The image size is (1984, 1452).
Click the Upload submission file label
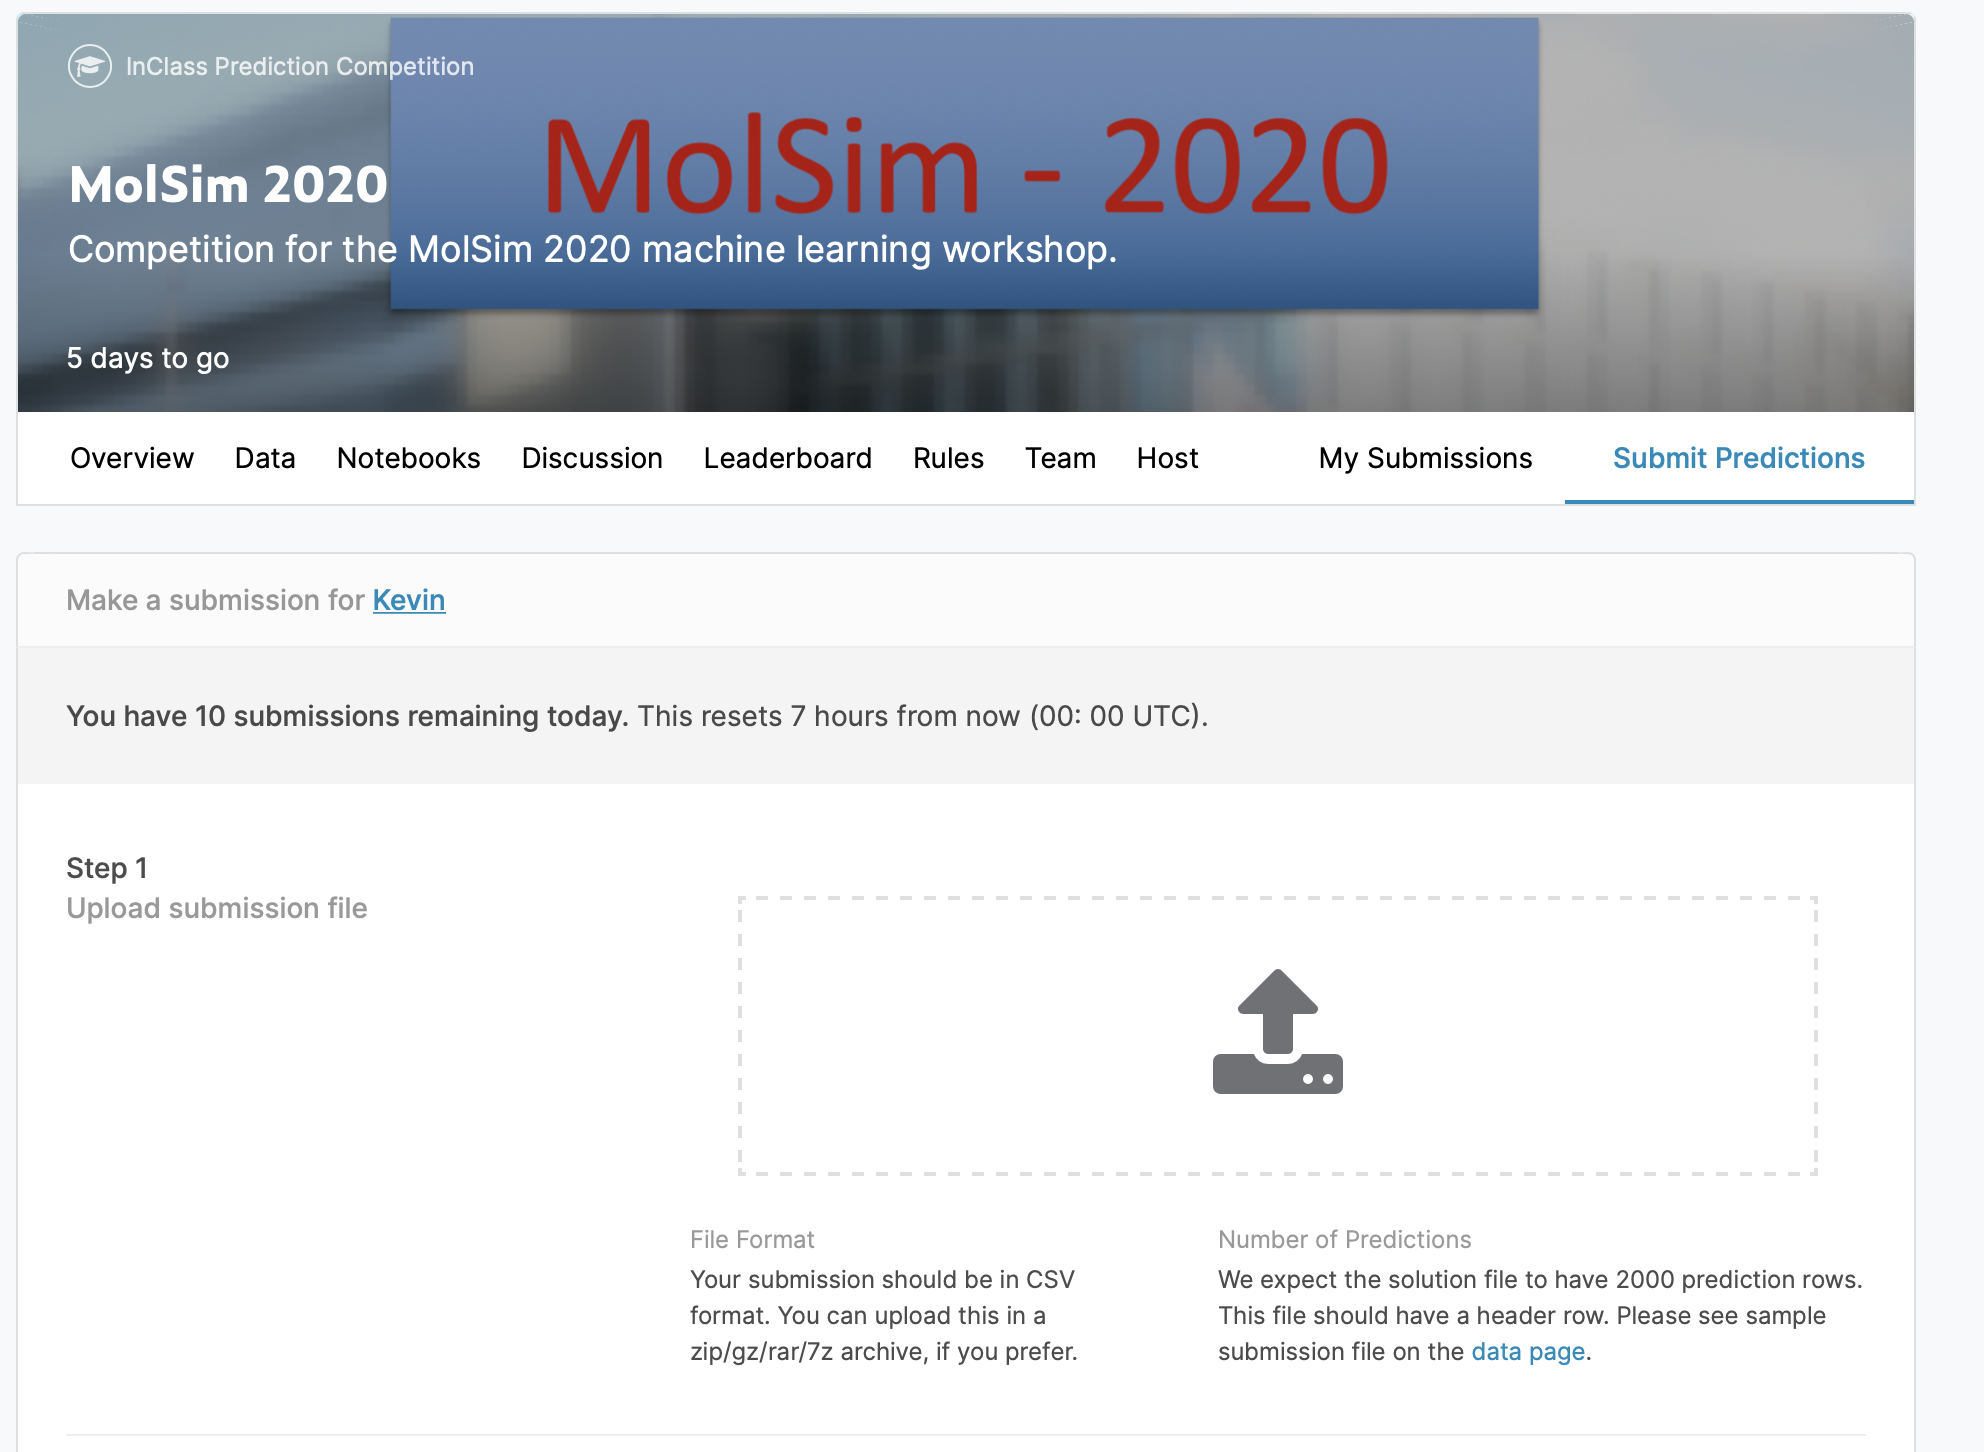[x=217, y=908]
